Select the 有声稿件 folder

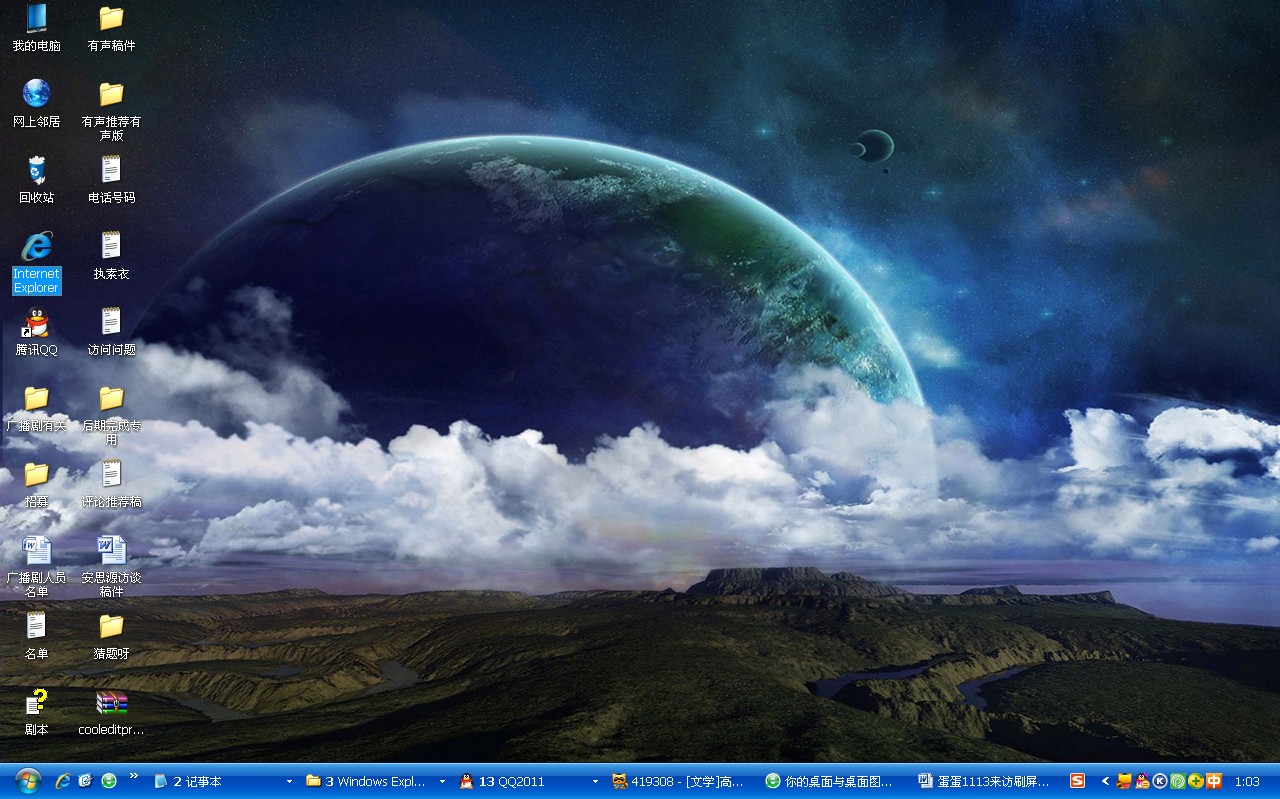[x=111, y=27]
